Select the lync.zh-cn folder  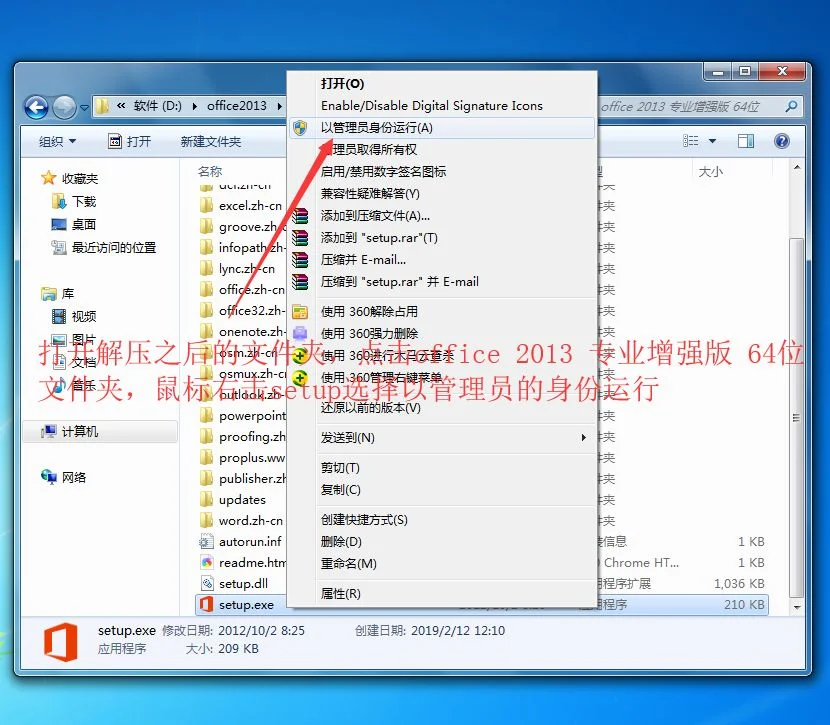pyautogui.click(x=238, y=269)
